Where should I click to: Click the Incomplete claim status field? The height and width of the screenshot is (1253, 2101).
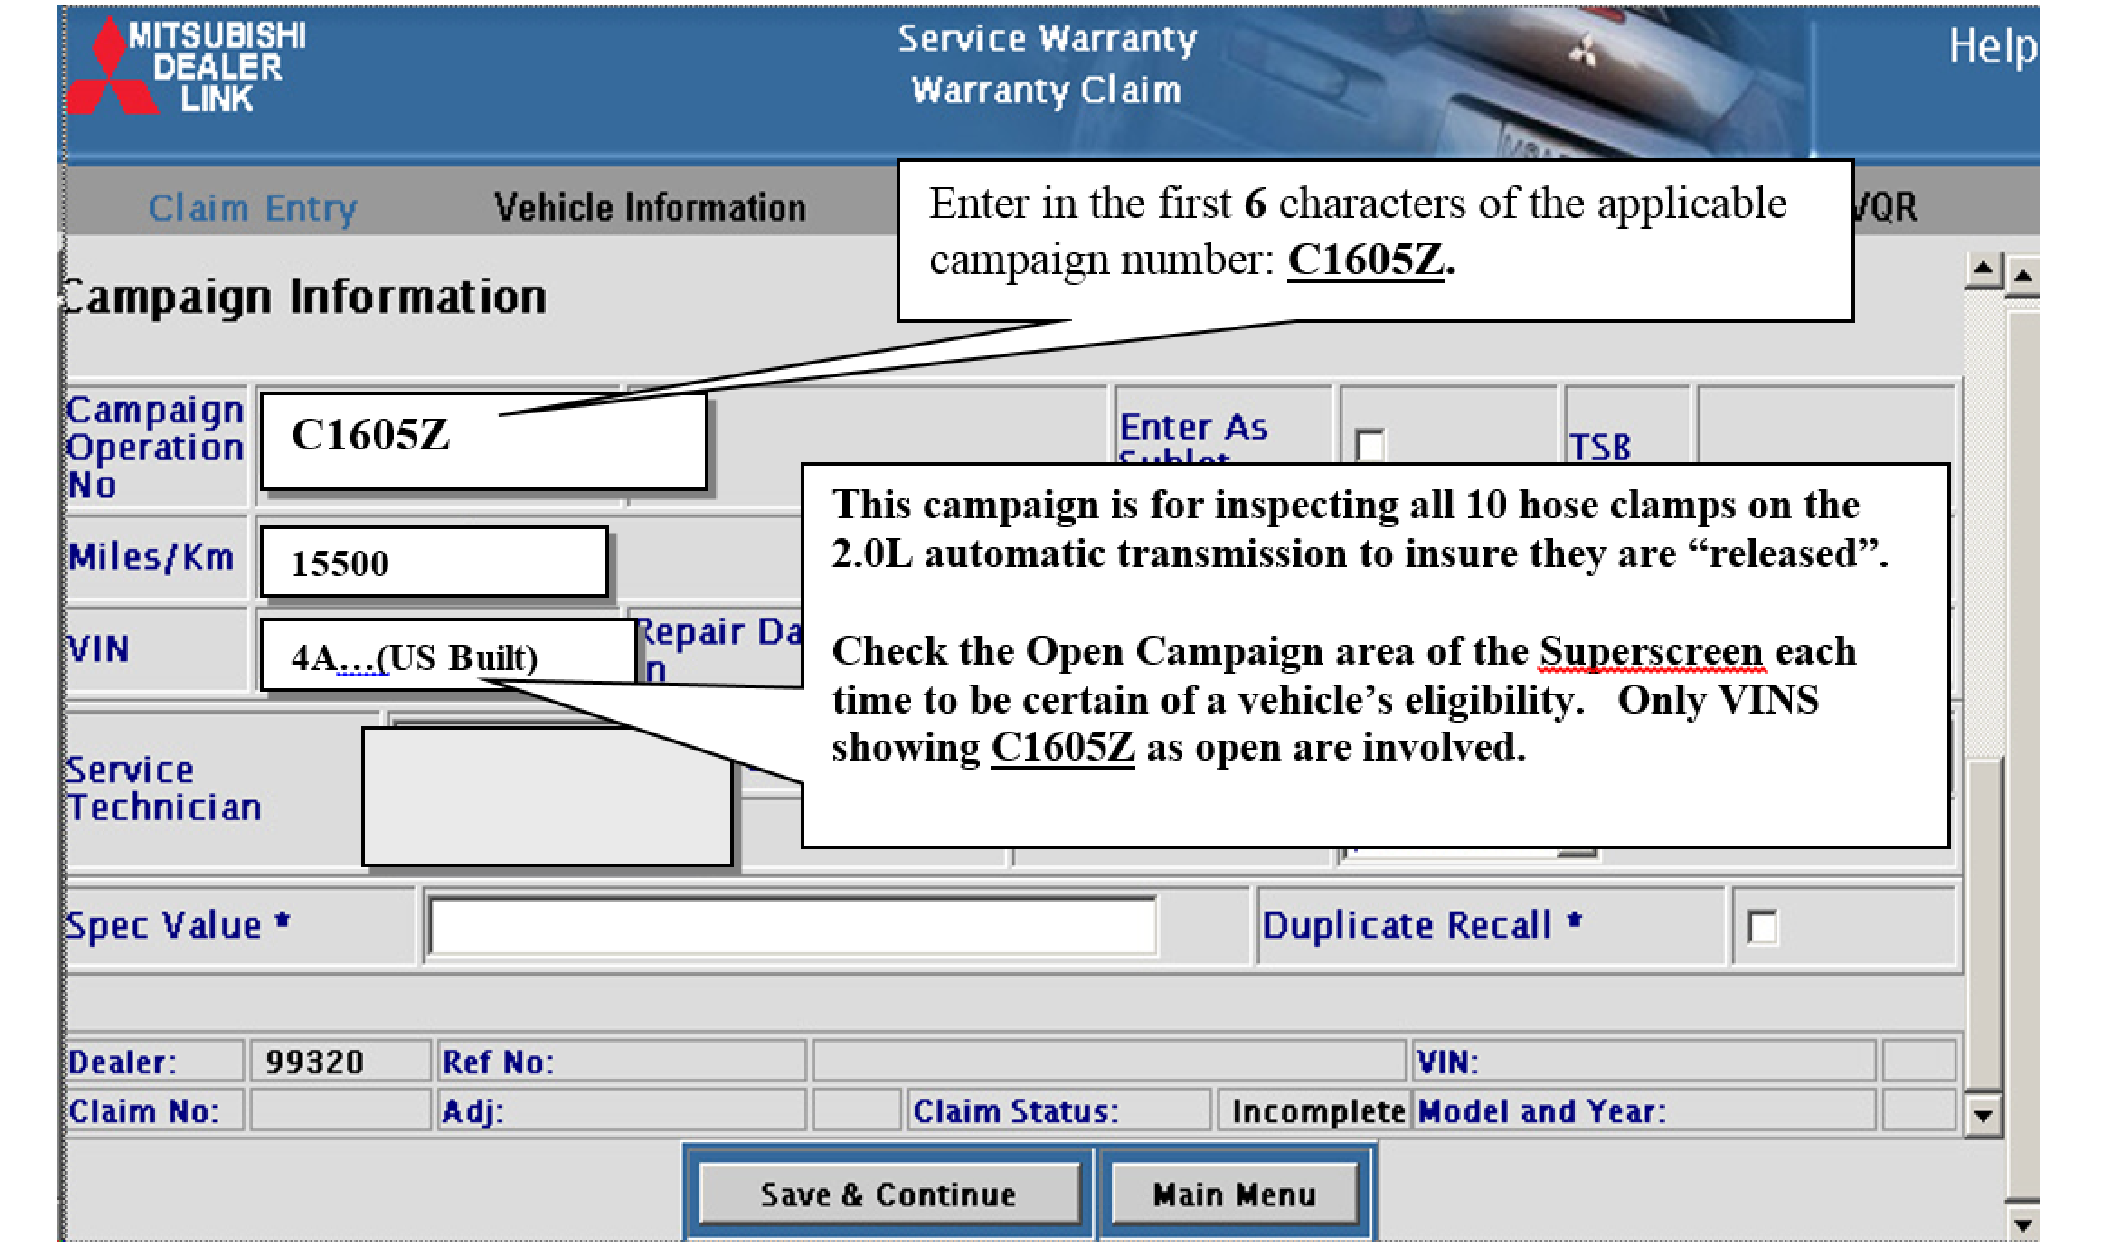(x=1316, y=1111)
